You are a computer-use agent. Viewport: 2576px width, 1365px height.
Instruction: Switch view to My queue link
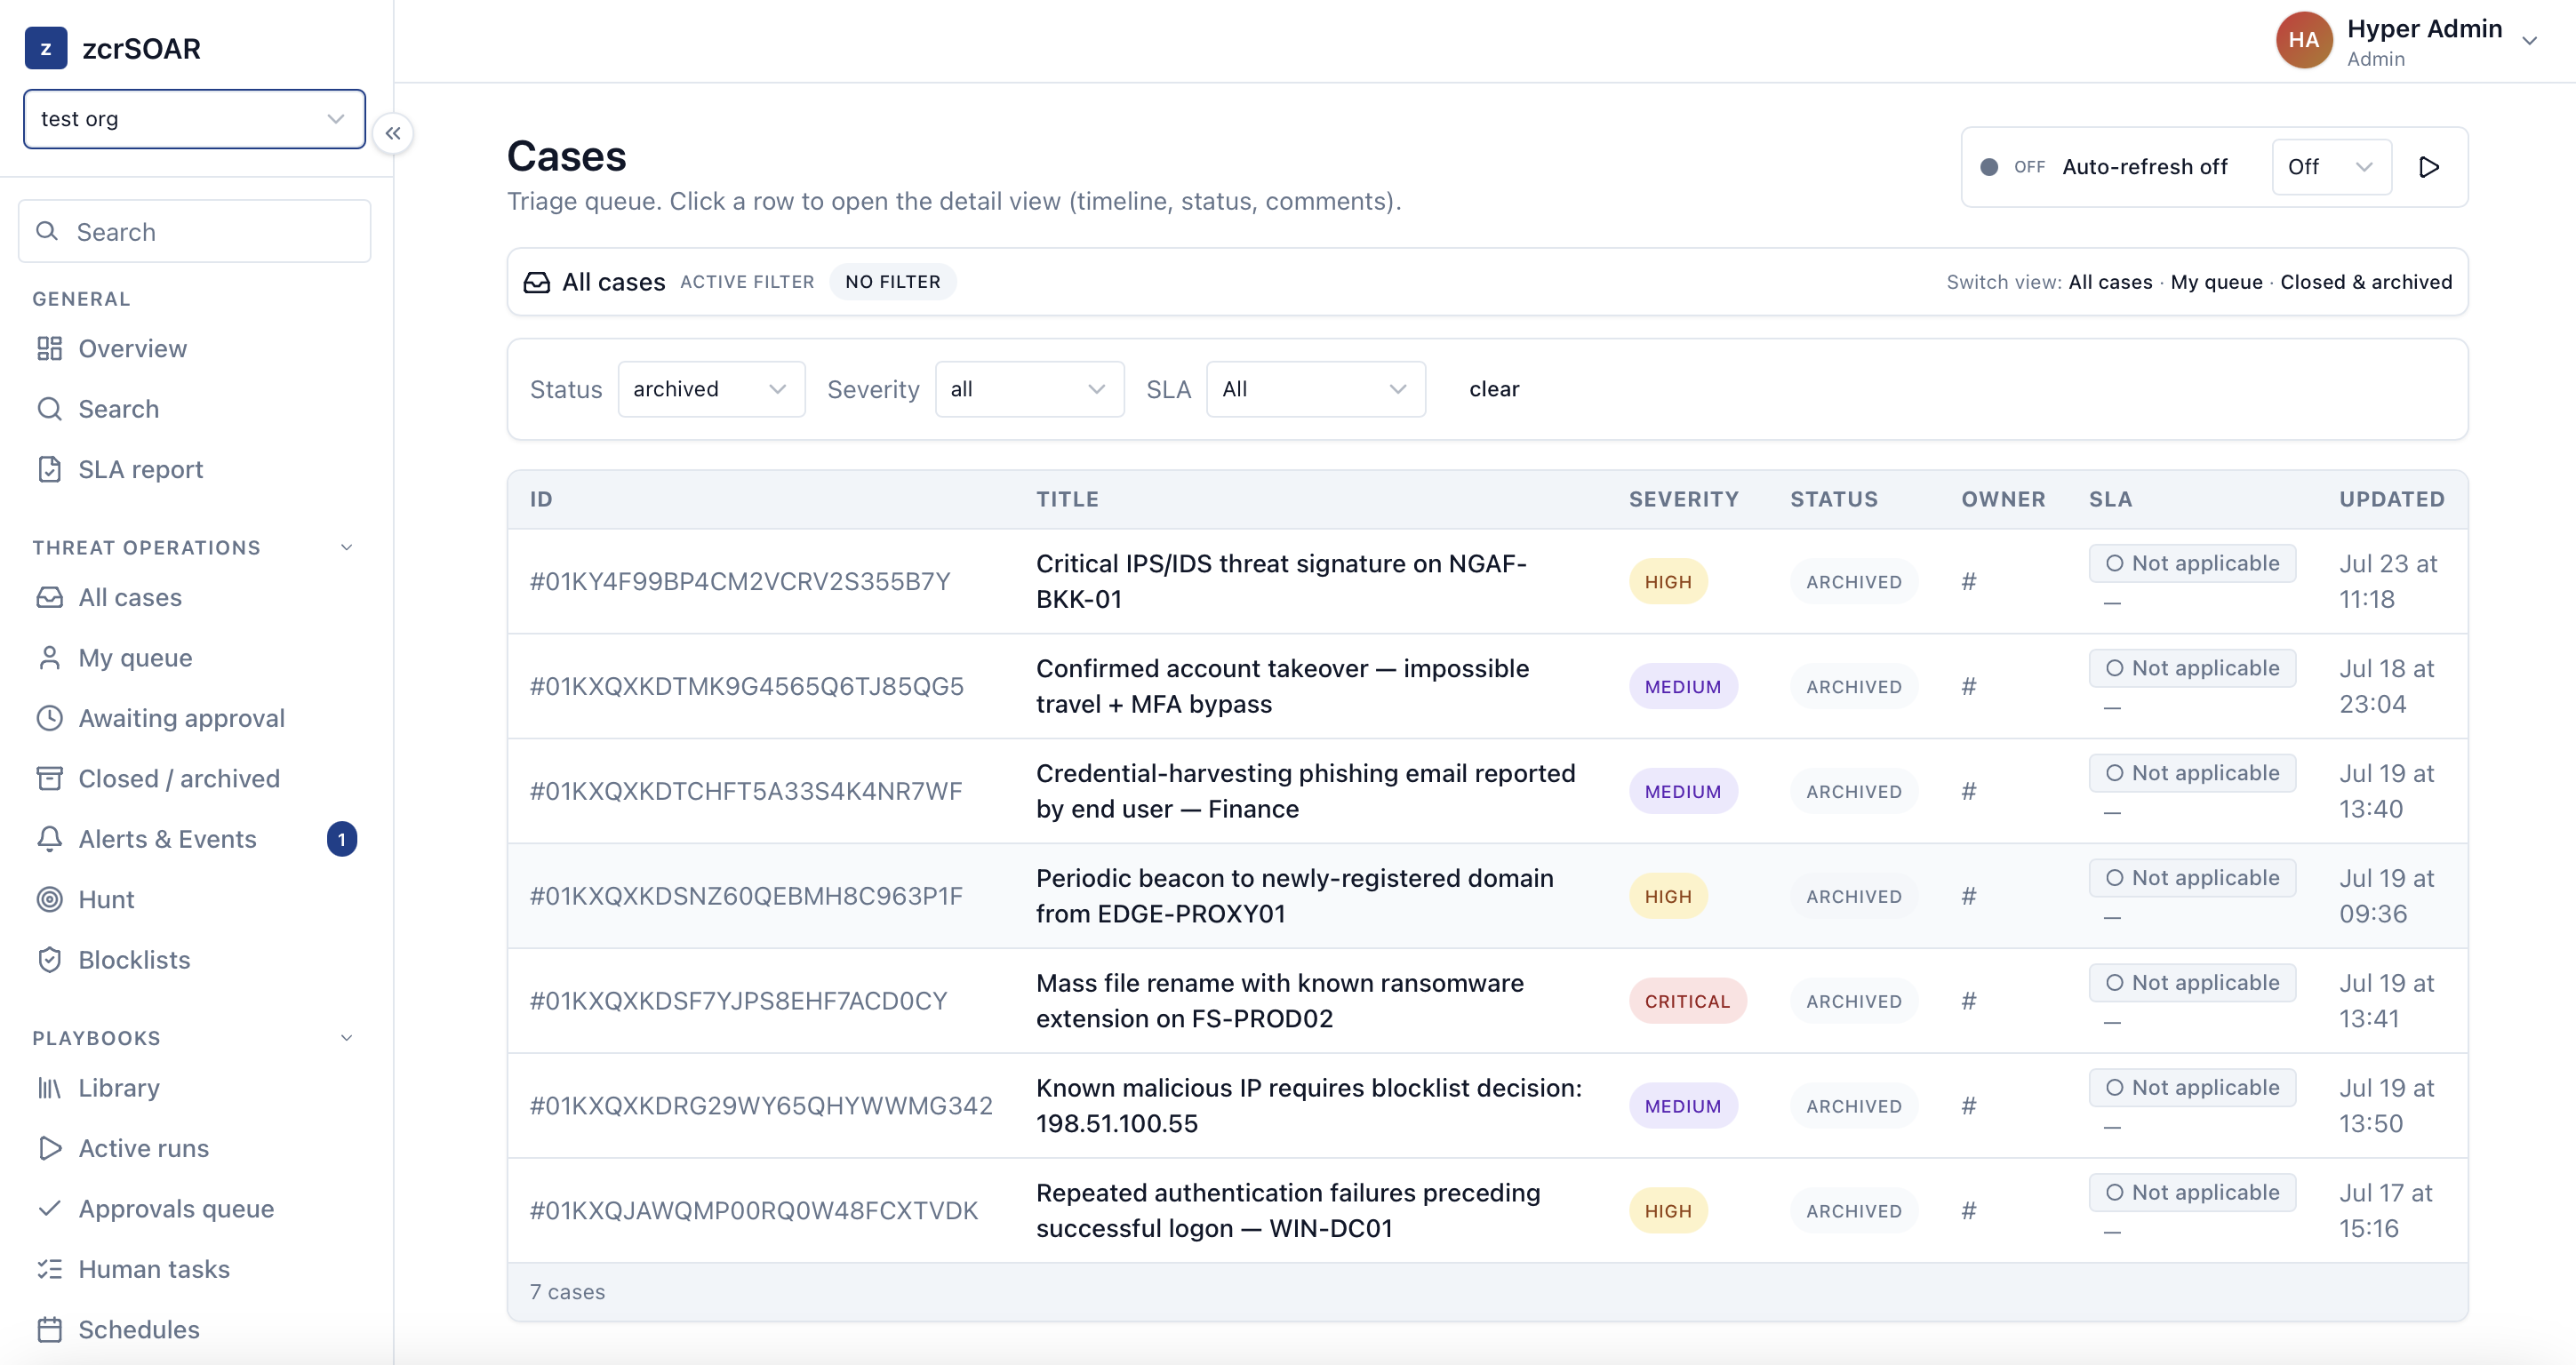2216,282
